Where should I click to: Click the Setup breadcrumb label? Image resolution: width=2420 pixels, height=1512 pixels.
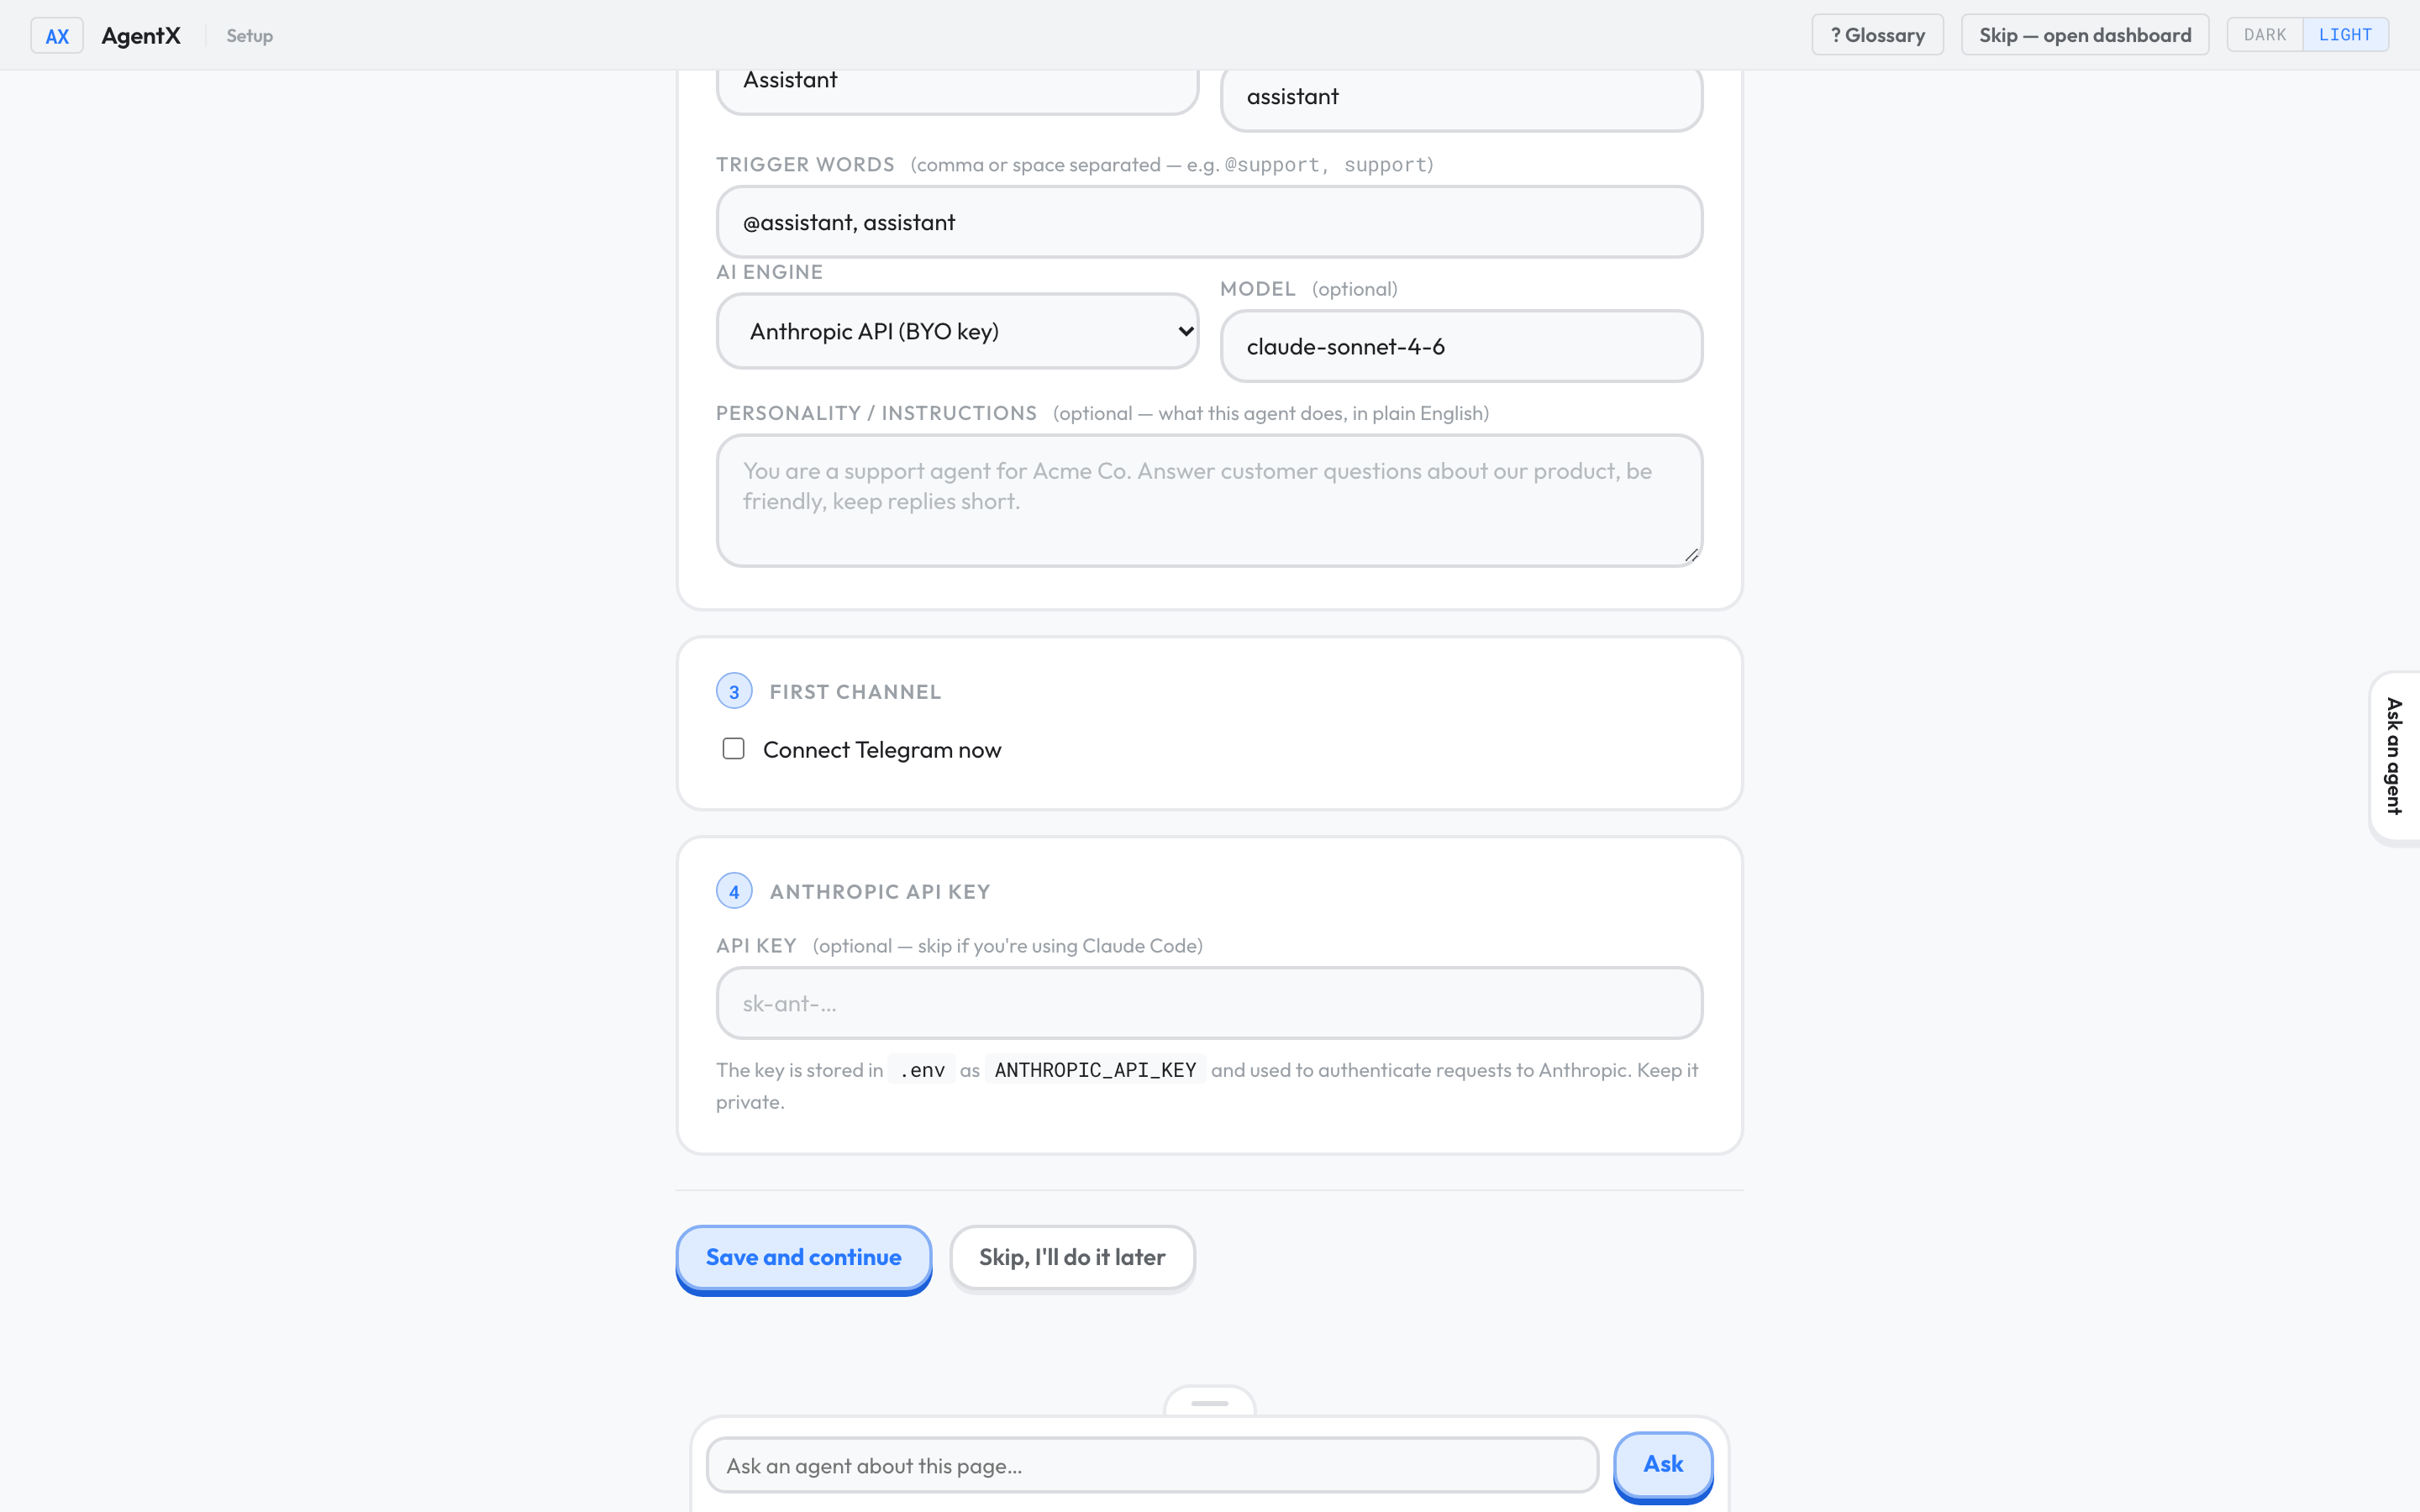coord(249,36)
